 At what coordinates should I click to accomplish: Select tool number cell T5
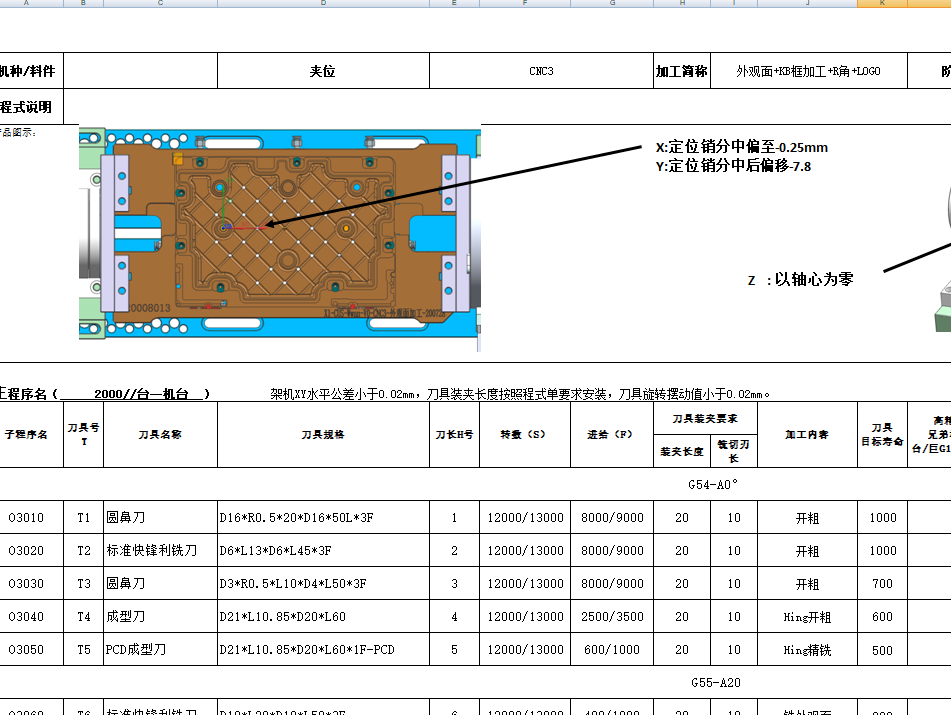tap(84, 649)
